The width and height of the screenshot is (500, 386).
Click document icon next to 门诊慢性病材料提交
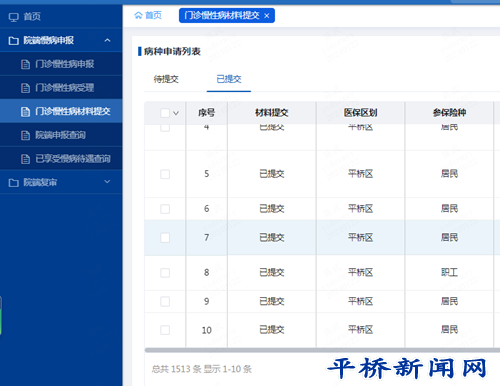coord(25,112)
